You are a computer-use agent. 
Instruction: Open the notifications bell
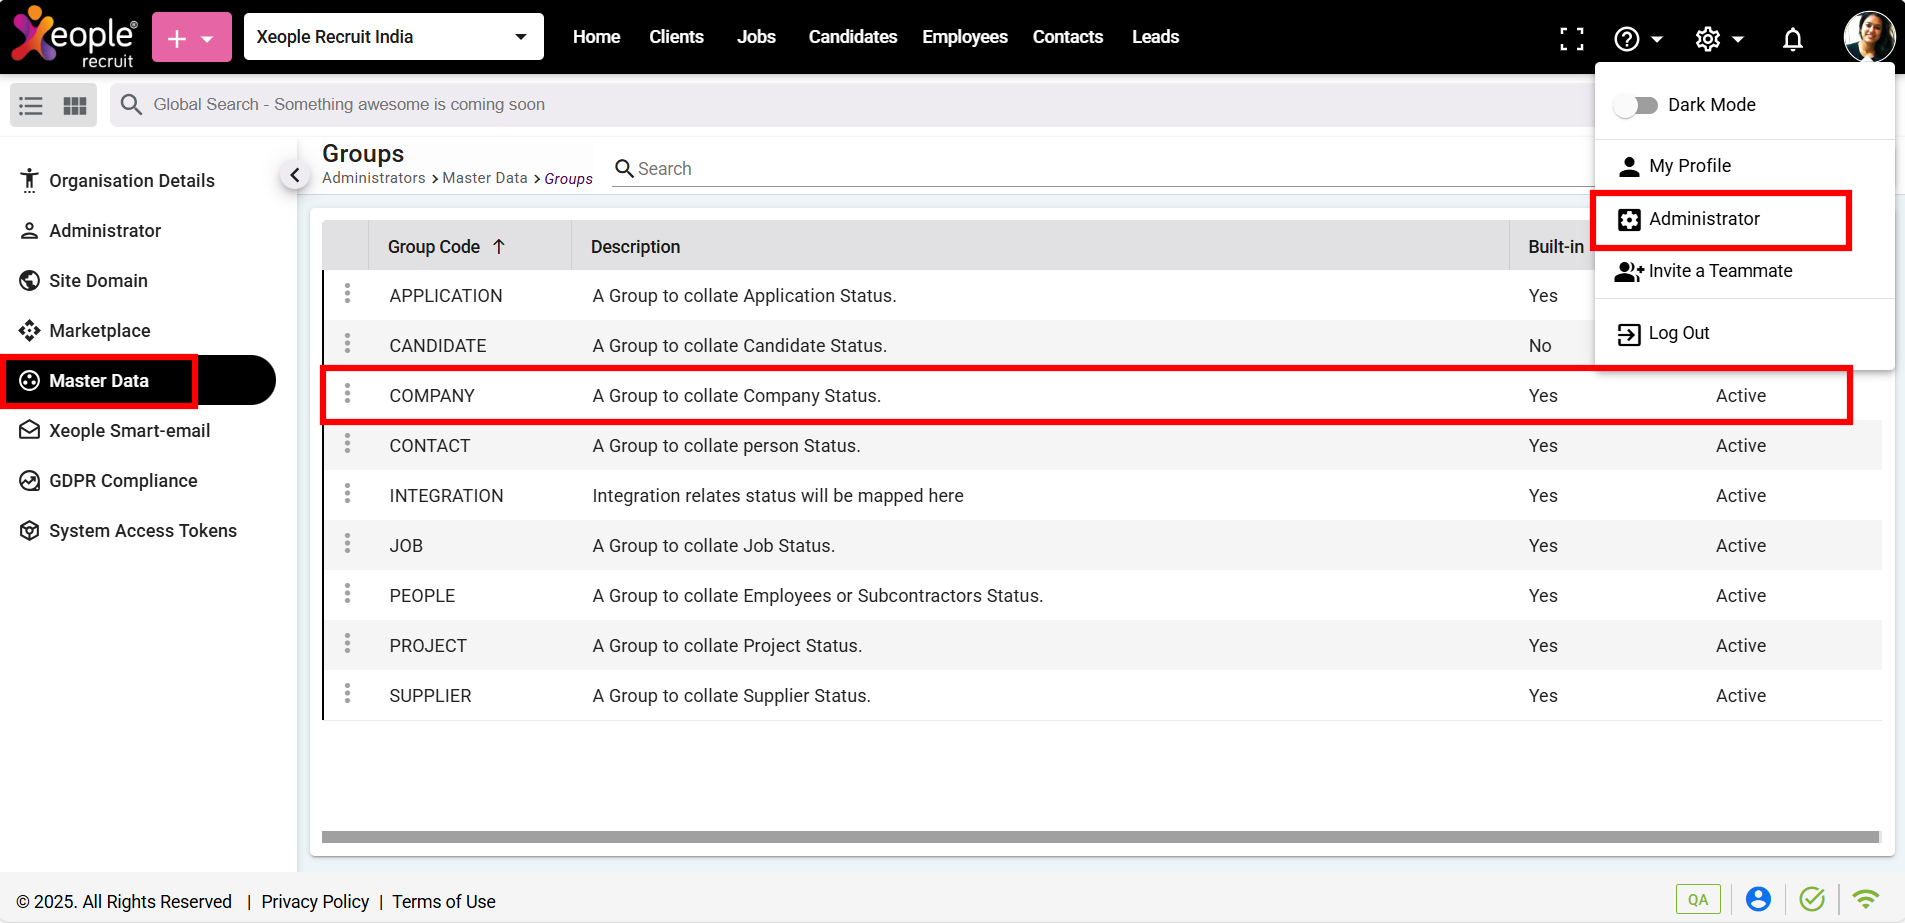coord(1792,39)
